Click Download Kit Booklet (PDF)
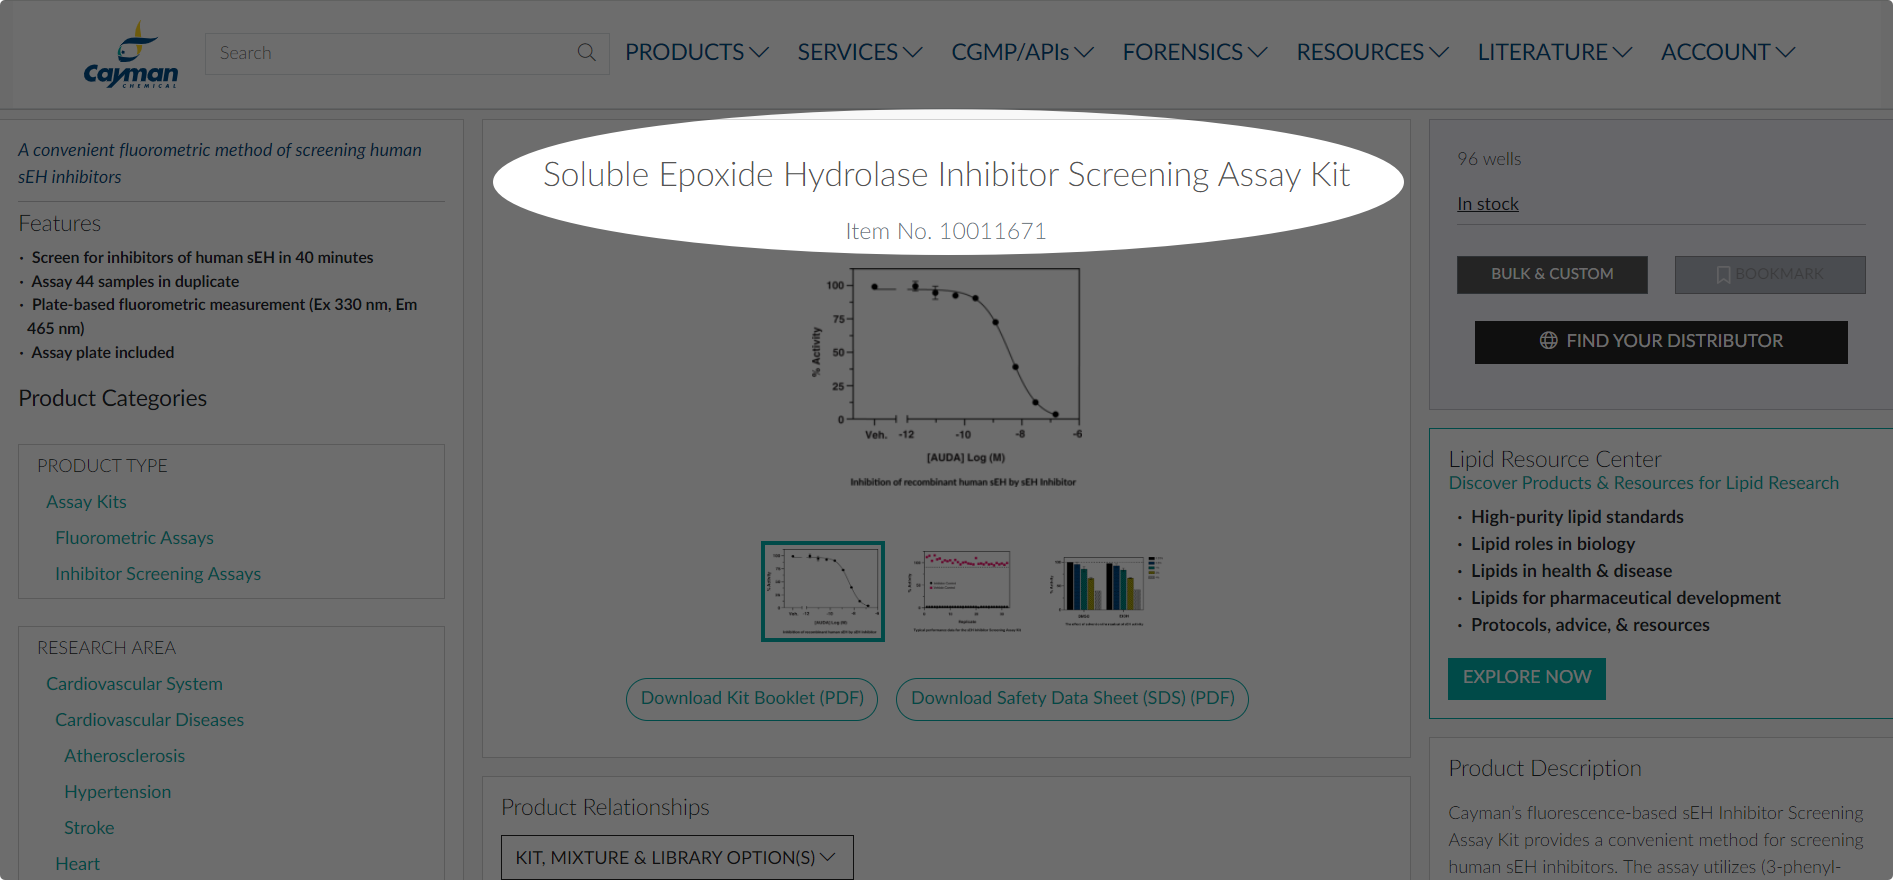This screenshot has width=1893, height=880. [752, 698]
